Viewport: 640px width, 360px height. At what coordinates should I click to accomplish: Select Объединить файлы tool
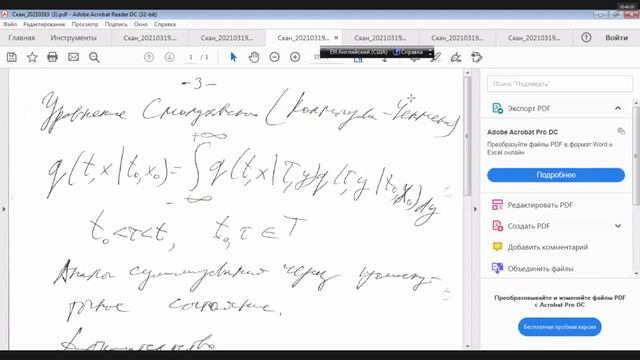coord(540,269)
